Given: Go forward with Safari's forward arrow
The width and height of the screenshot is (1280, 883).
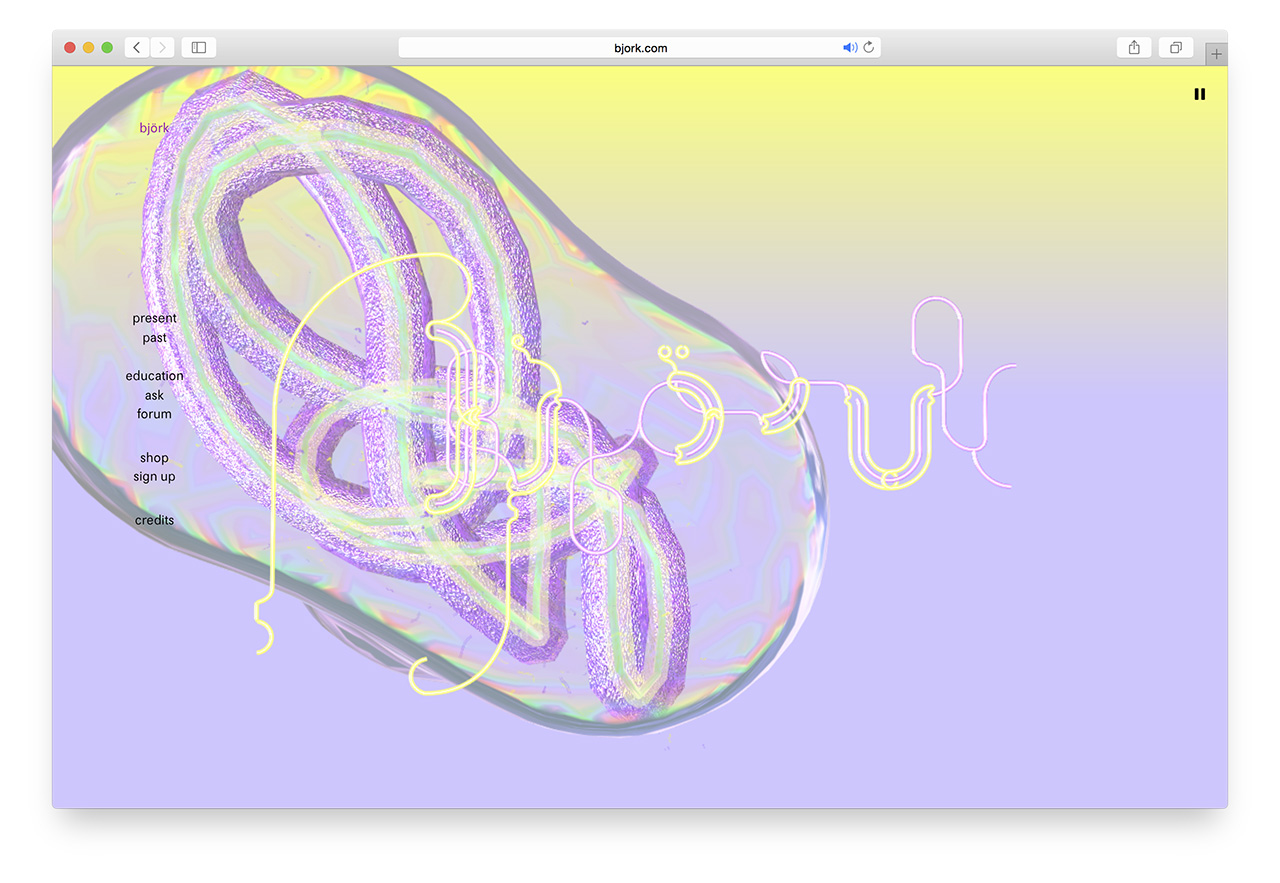Looking at the screenshot, I should [x=162, y=47].
